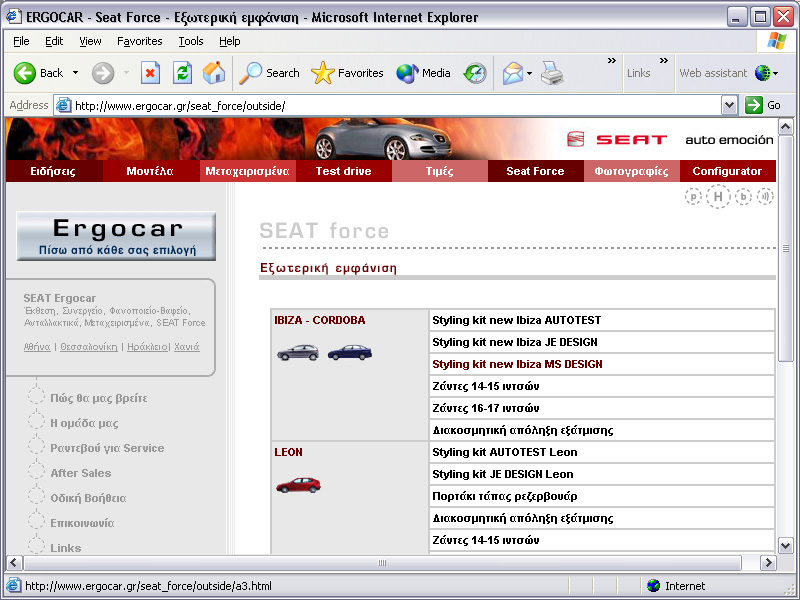Click the Forward arrow button
This screenshot has height=600, width=800.
(103, 73)
